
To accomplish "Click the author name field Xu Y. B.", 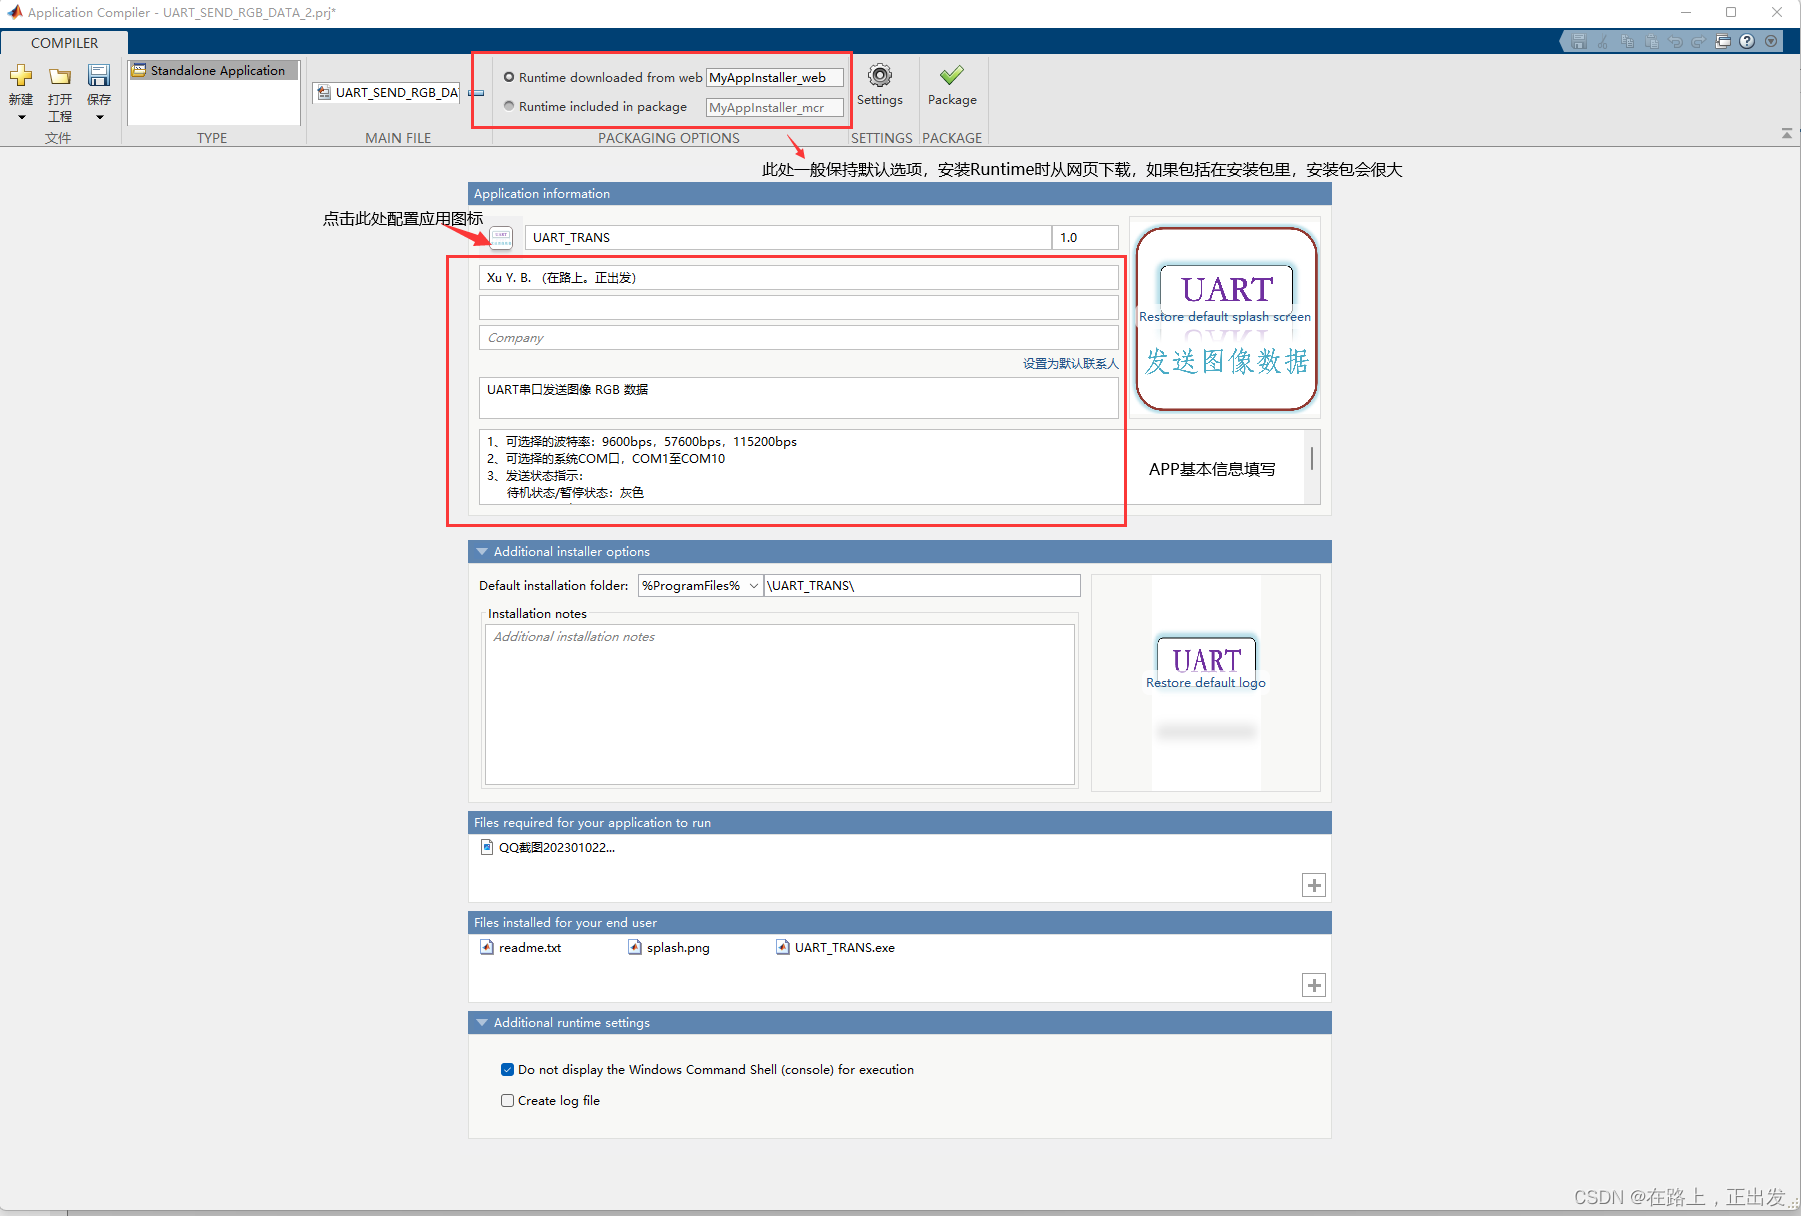I will 798,278.
